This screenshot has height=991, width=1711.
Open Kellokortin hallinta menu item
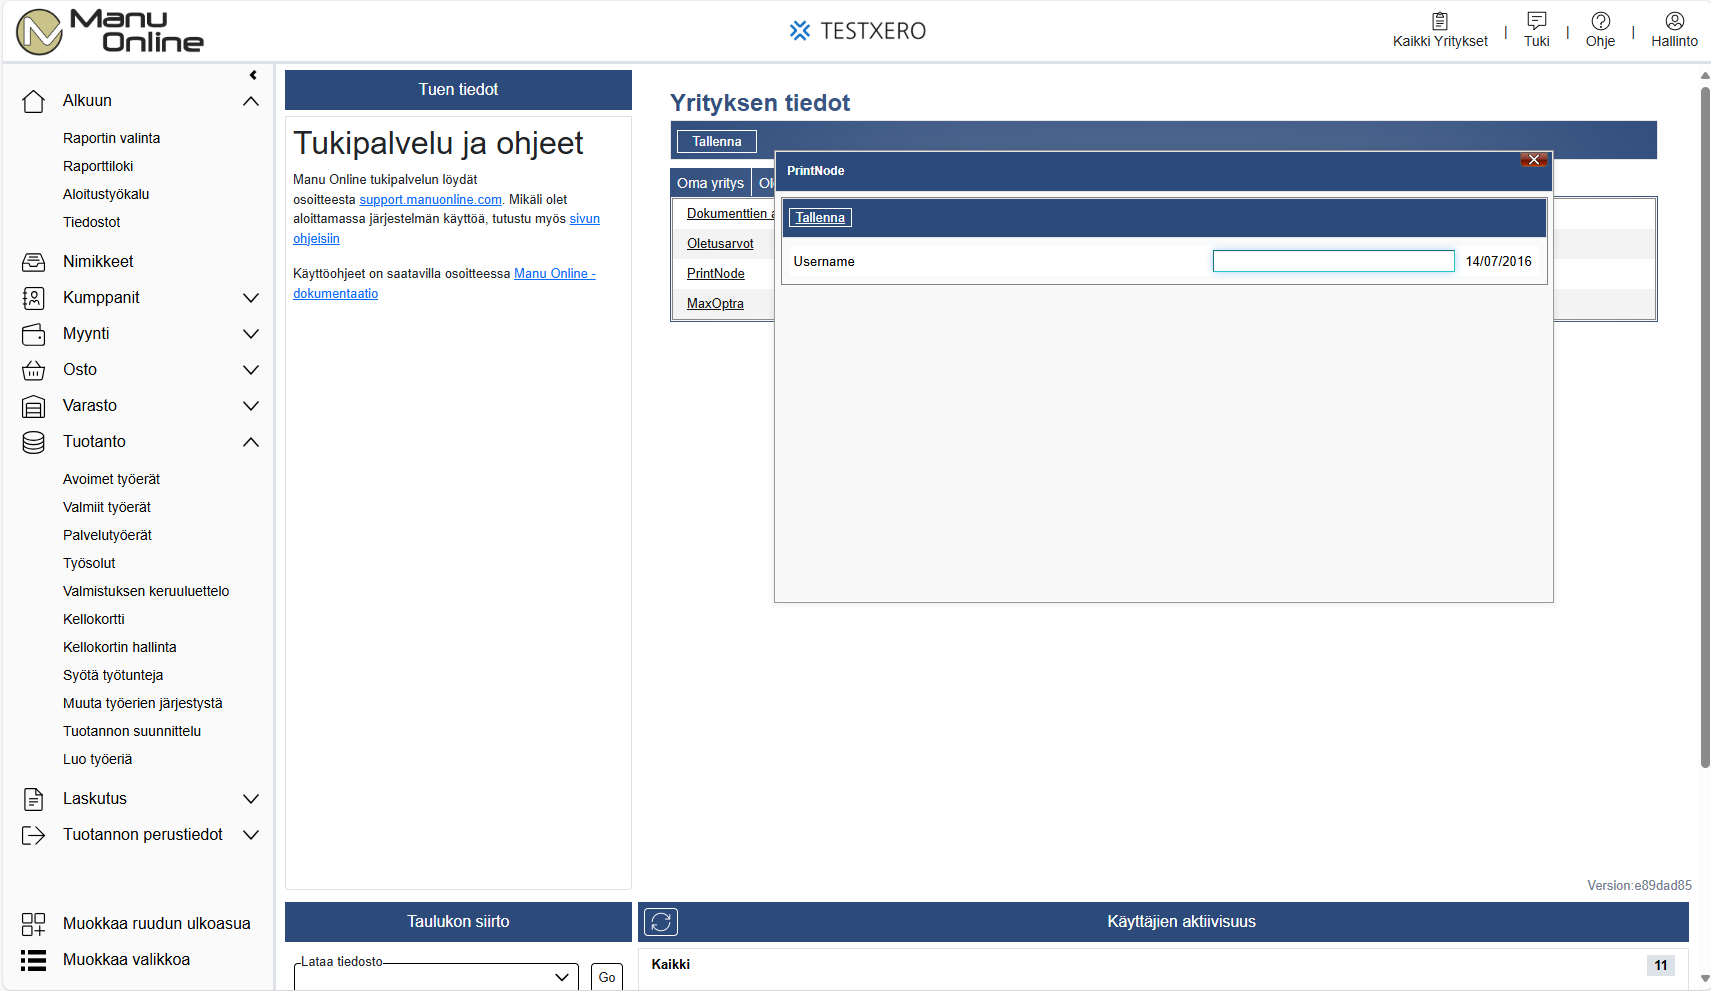tap(119, 647)
